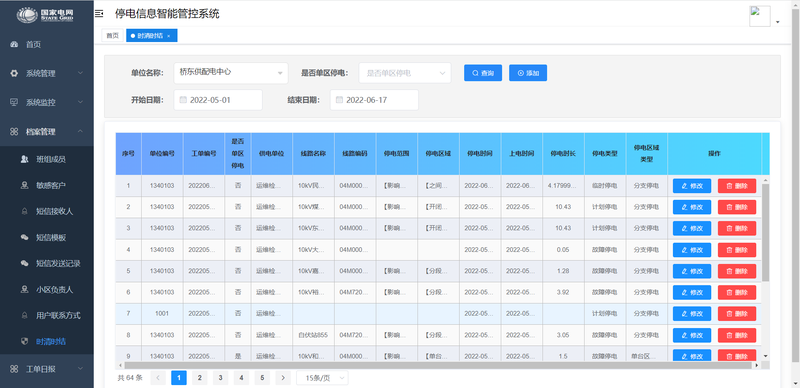Open the user avatar menu
800x388 pixels.
[760, 16]
